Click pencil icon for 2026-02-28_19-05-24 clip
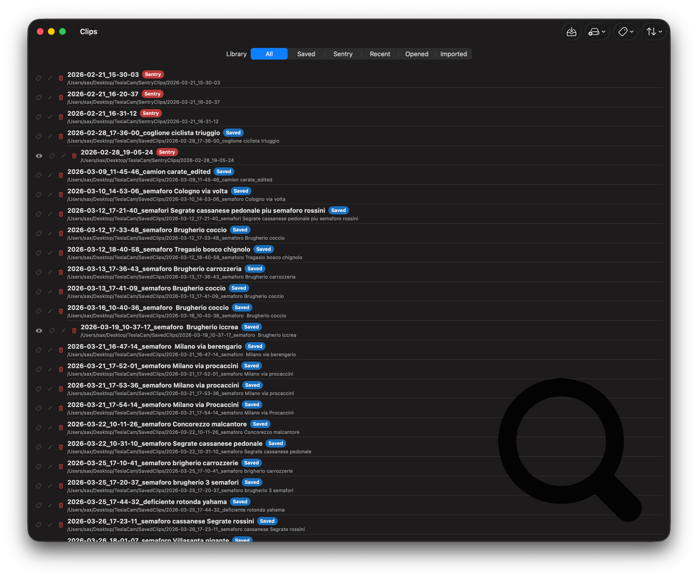Image resolution: width=698 pixels, height=578 pixels. coord(63,156)
